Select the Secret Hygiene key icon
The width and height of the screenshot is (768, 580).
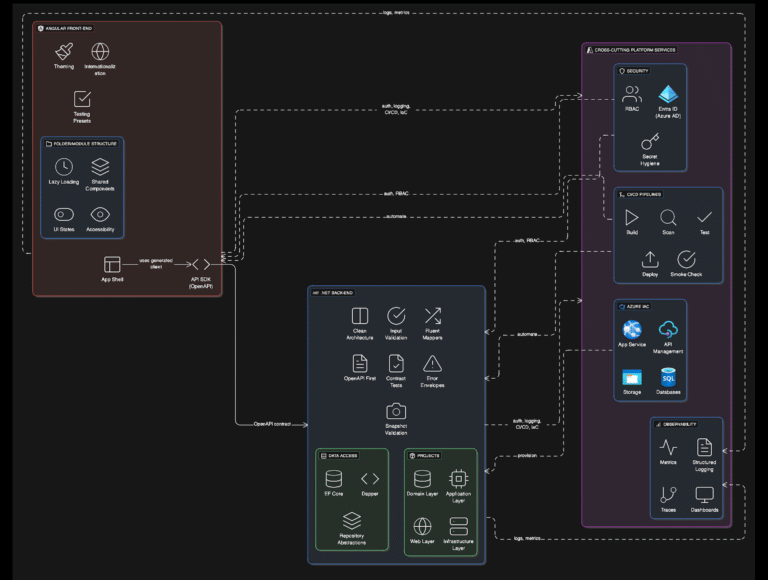(x=650, y=141)
